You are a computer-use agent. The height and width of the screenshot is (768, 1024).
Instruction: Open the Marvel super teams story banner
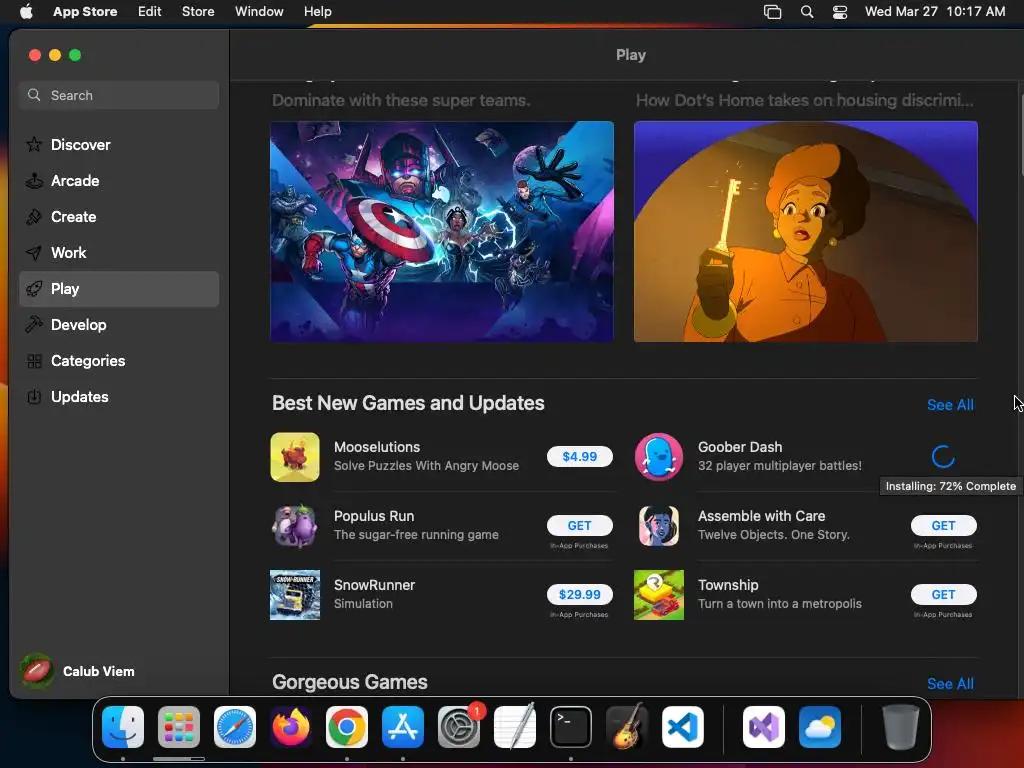pos(442,231)
